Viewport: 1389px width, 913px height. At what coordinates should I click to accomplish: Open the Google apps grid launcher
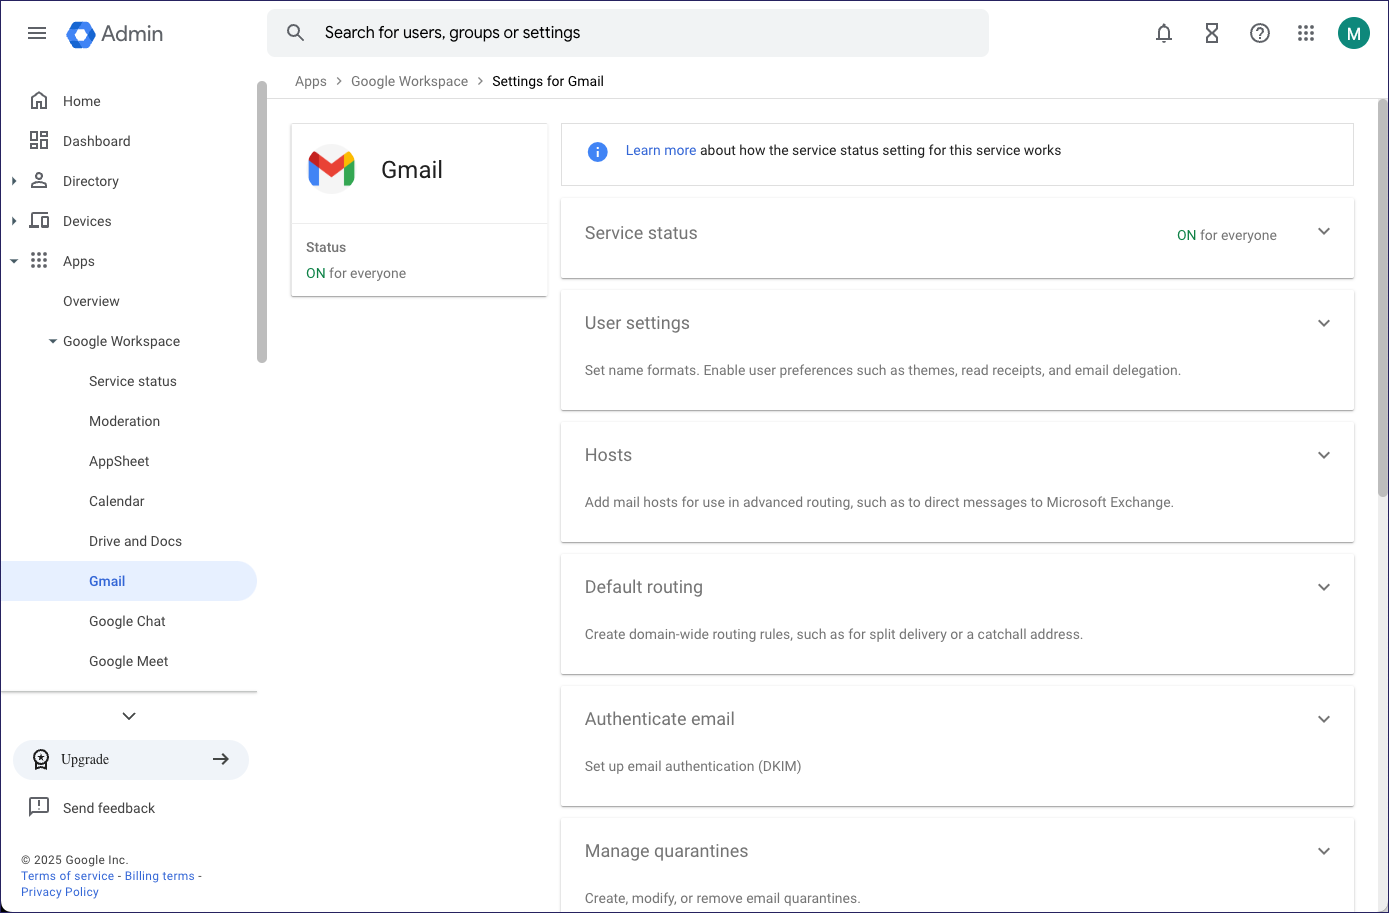tap(1306, 33)
